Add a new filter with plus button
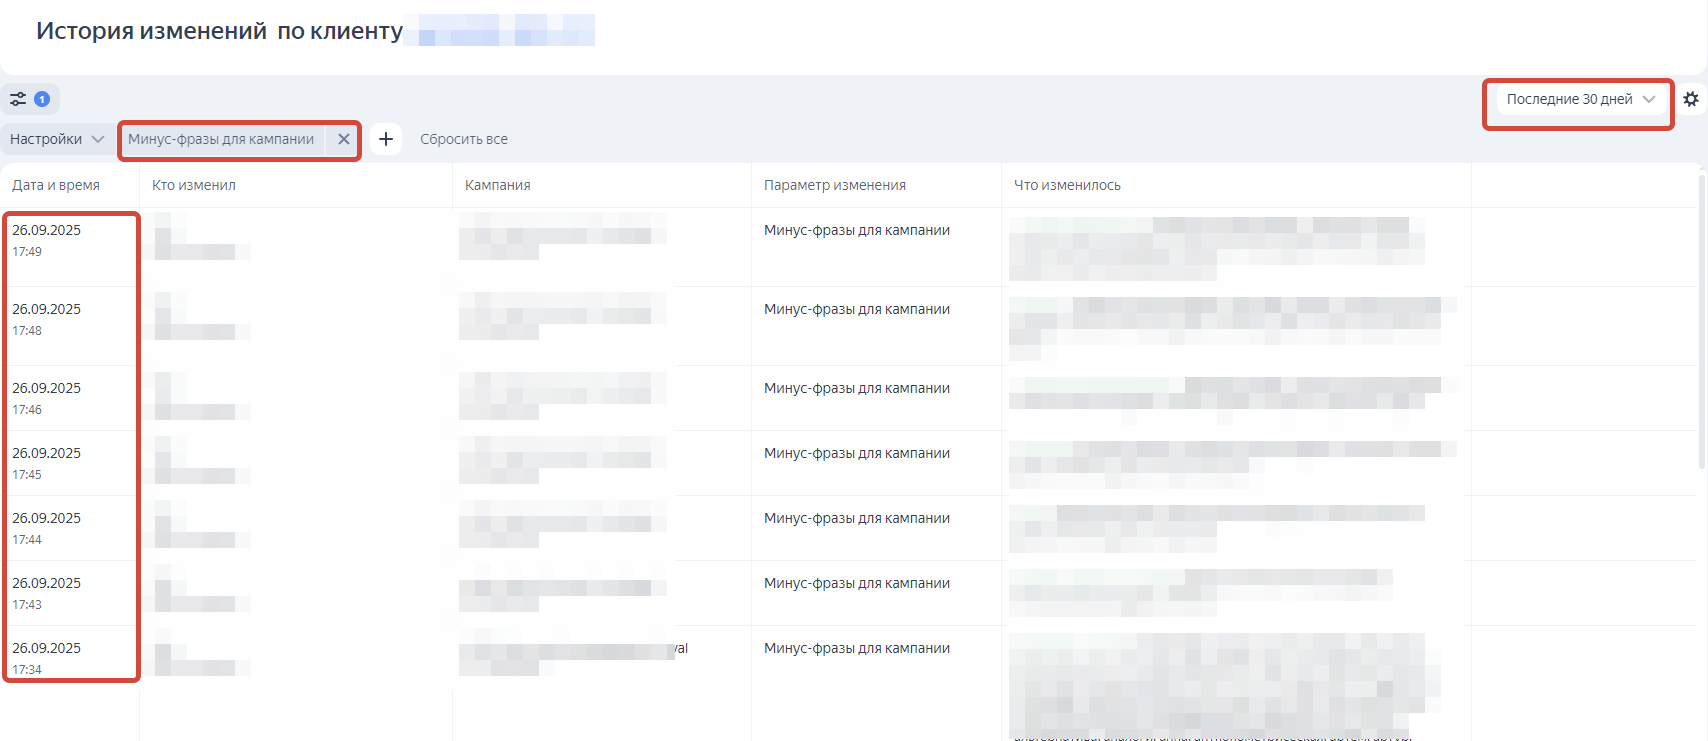This screenshot has height=741, width=1708. click(386, 139)
